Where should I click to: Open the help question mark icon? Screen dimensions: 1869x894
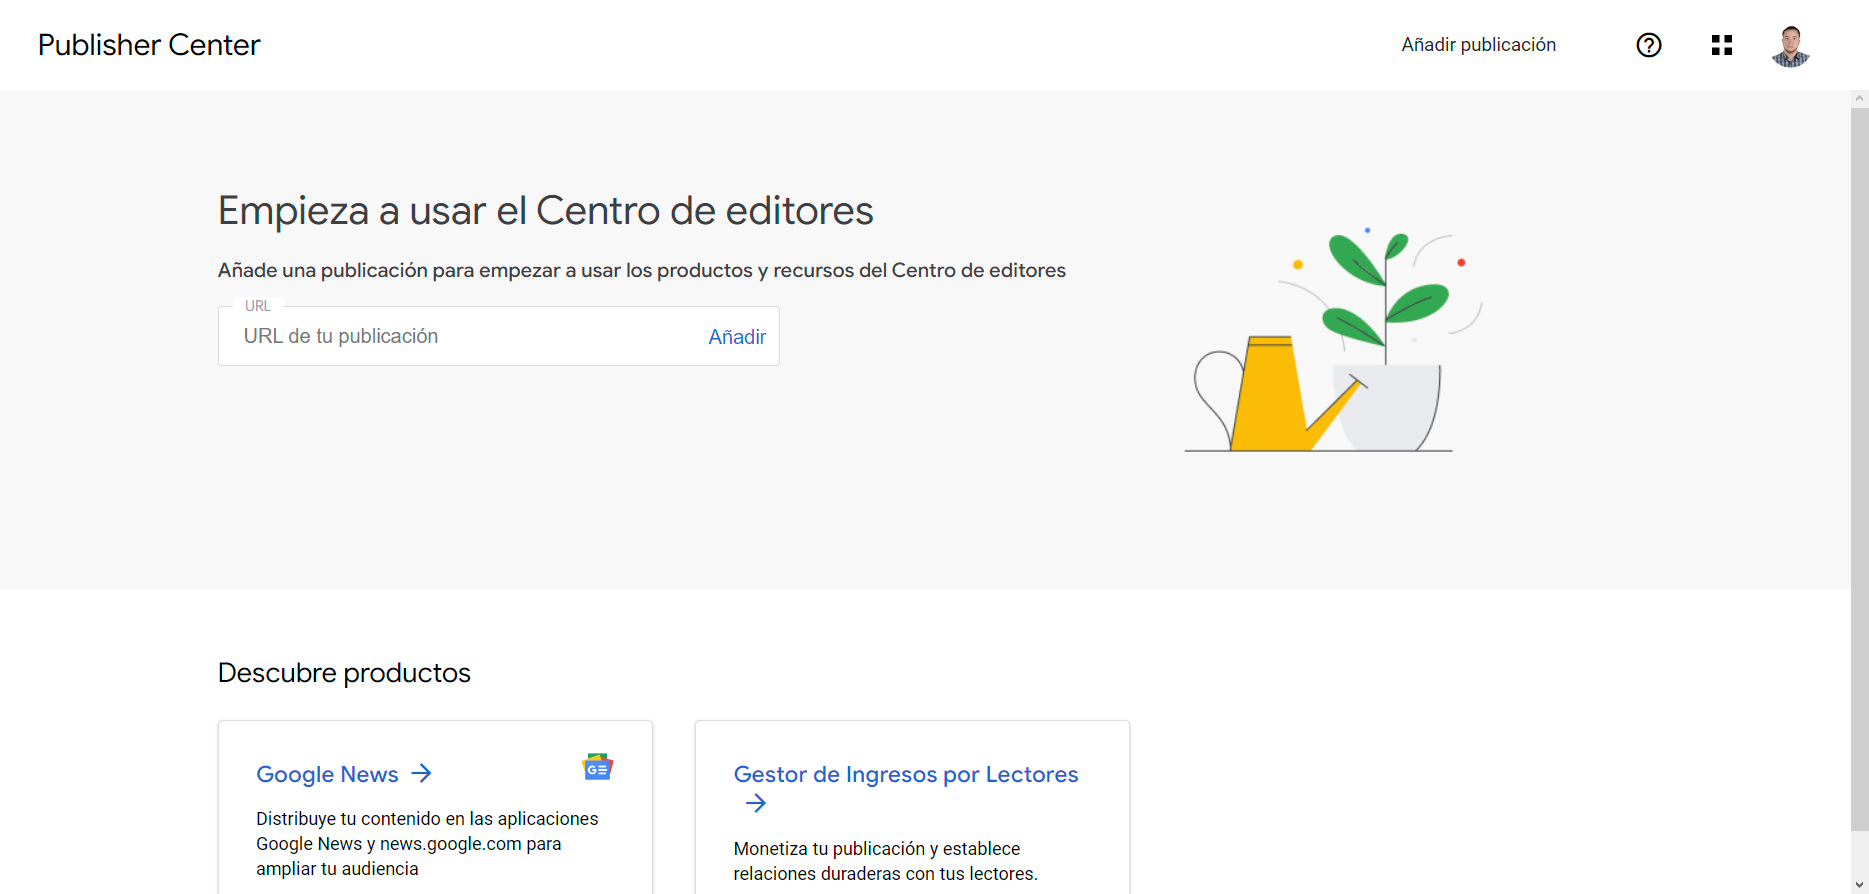(x=1648, y=45)
